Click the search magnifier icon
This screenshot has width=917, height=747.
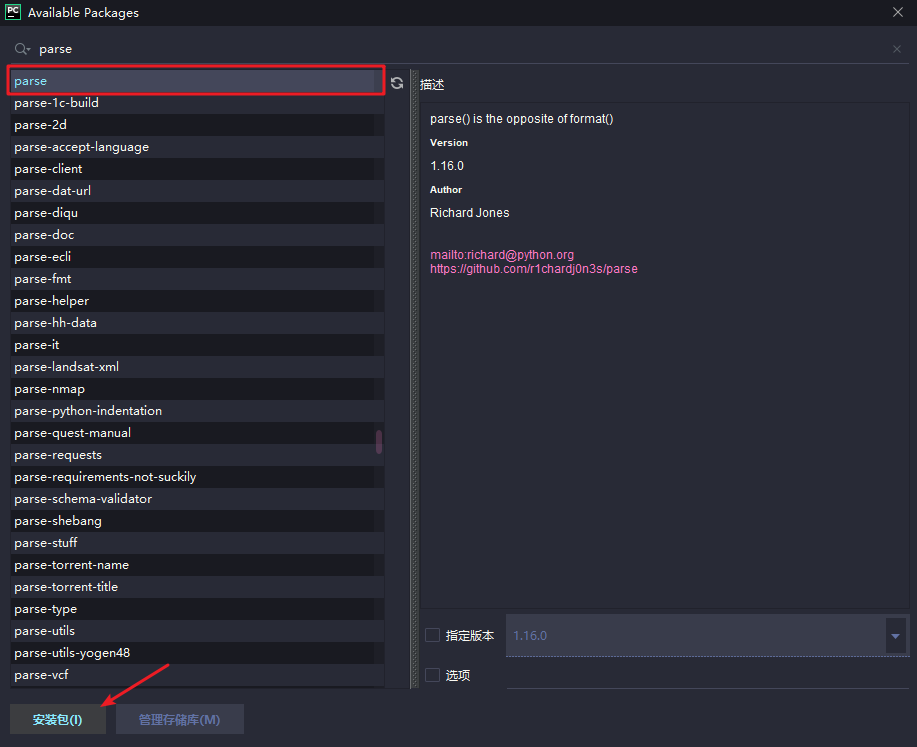[x=22, y=48]
